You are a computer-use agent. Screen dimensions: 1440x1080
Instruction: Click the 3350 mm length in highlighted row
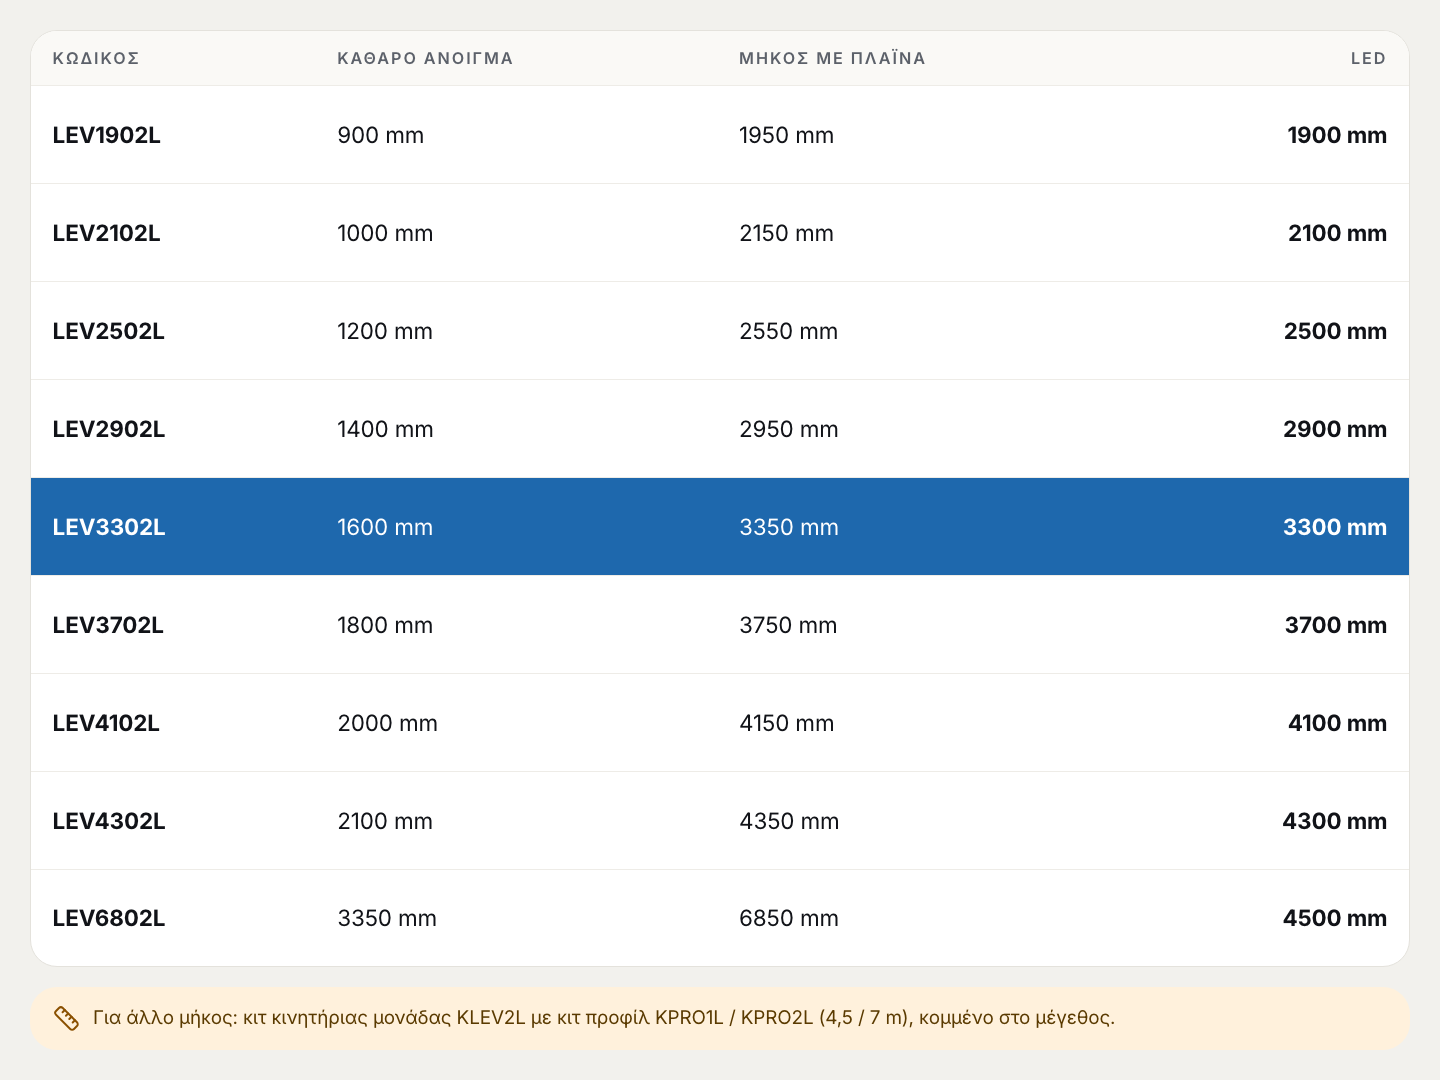point(789,527)
